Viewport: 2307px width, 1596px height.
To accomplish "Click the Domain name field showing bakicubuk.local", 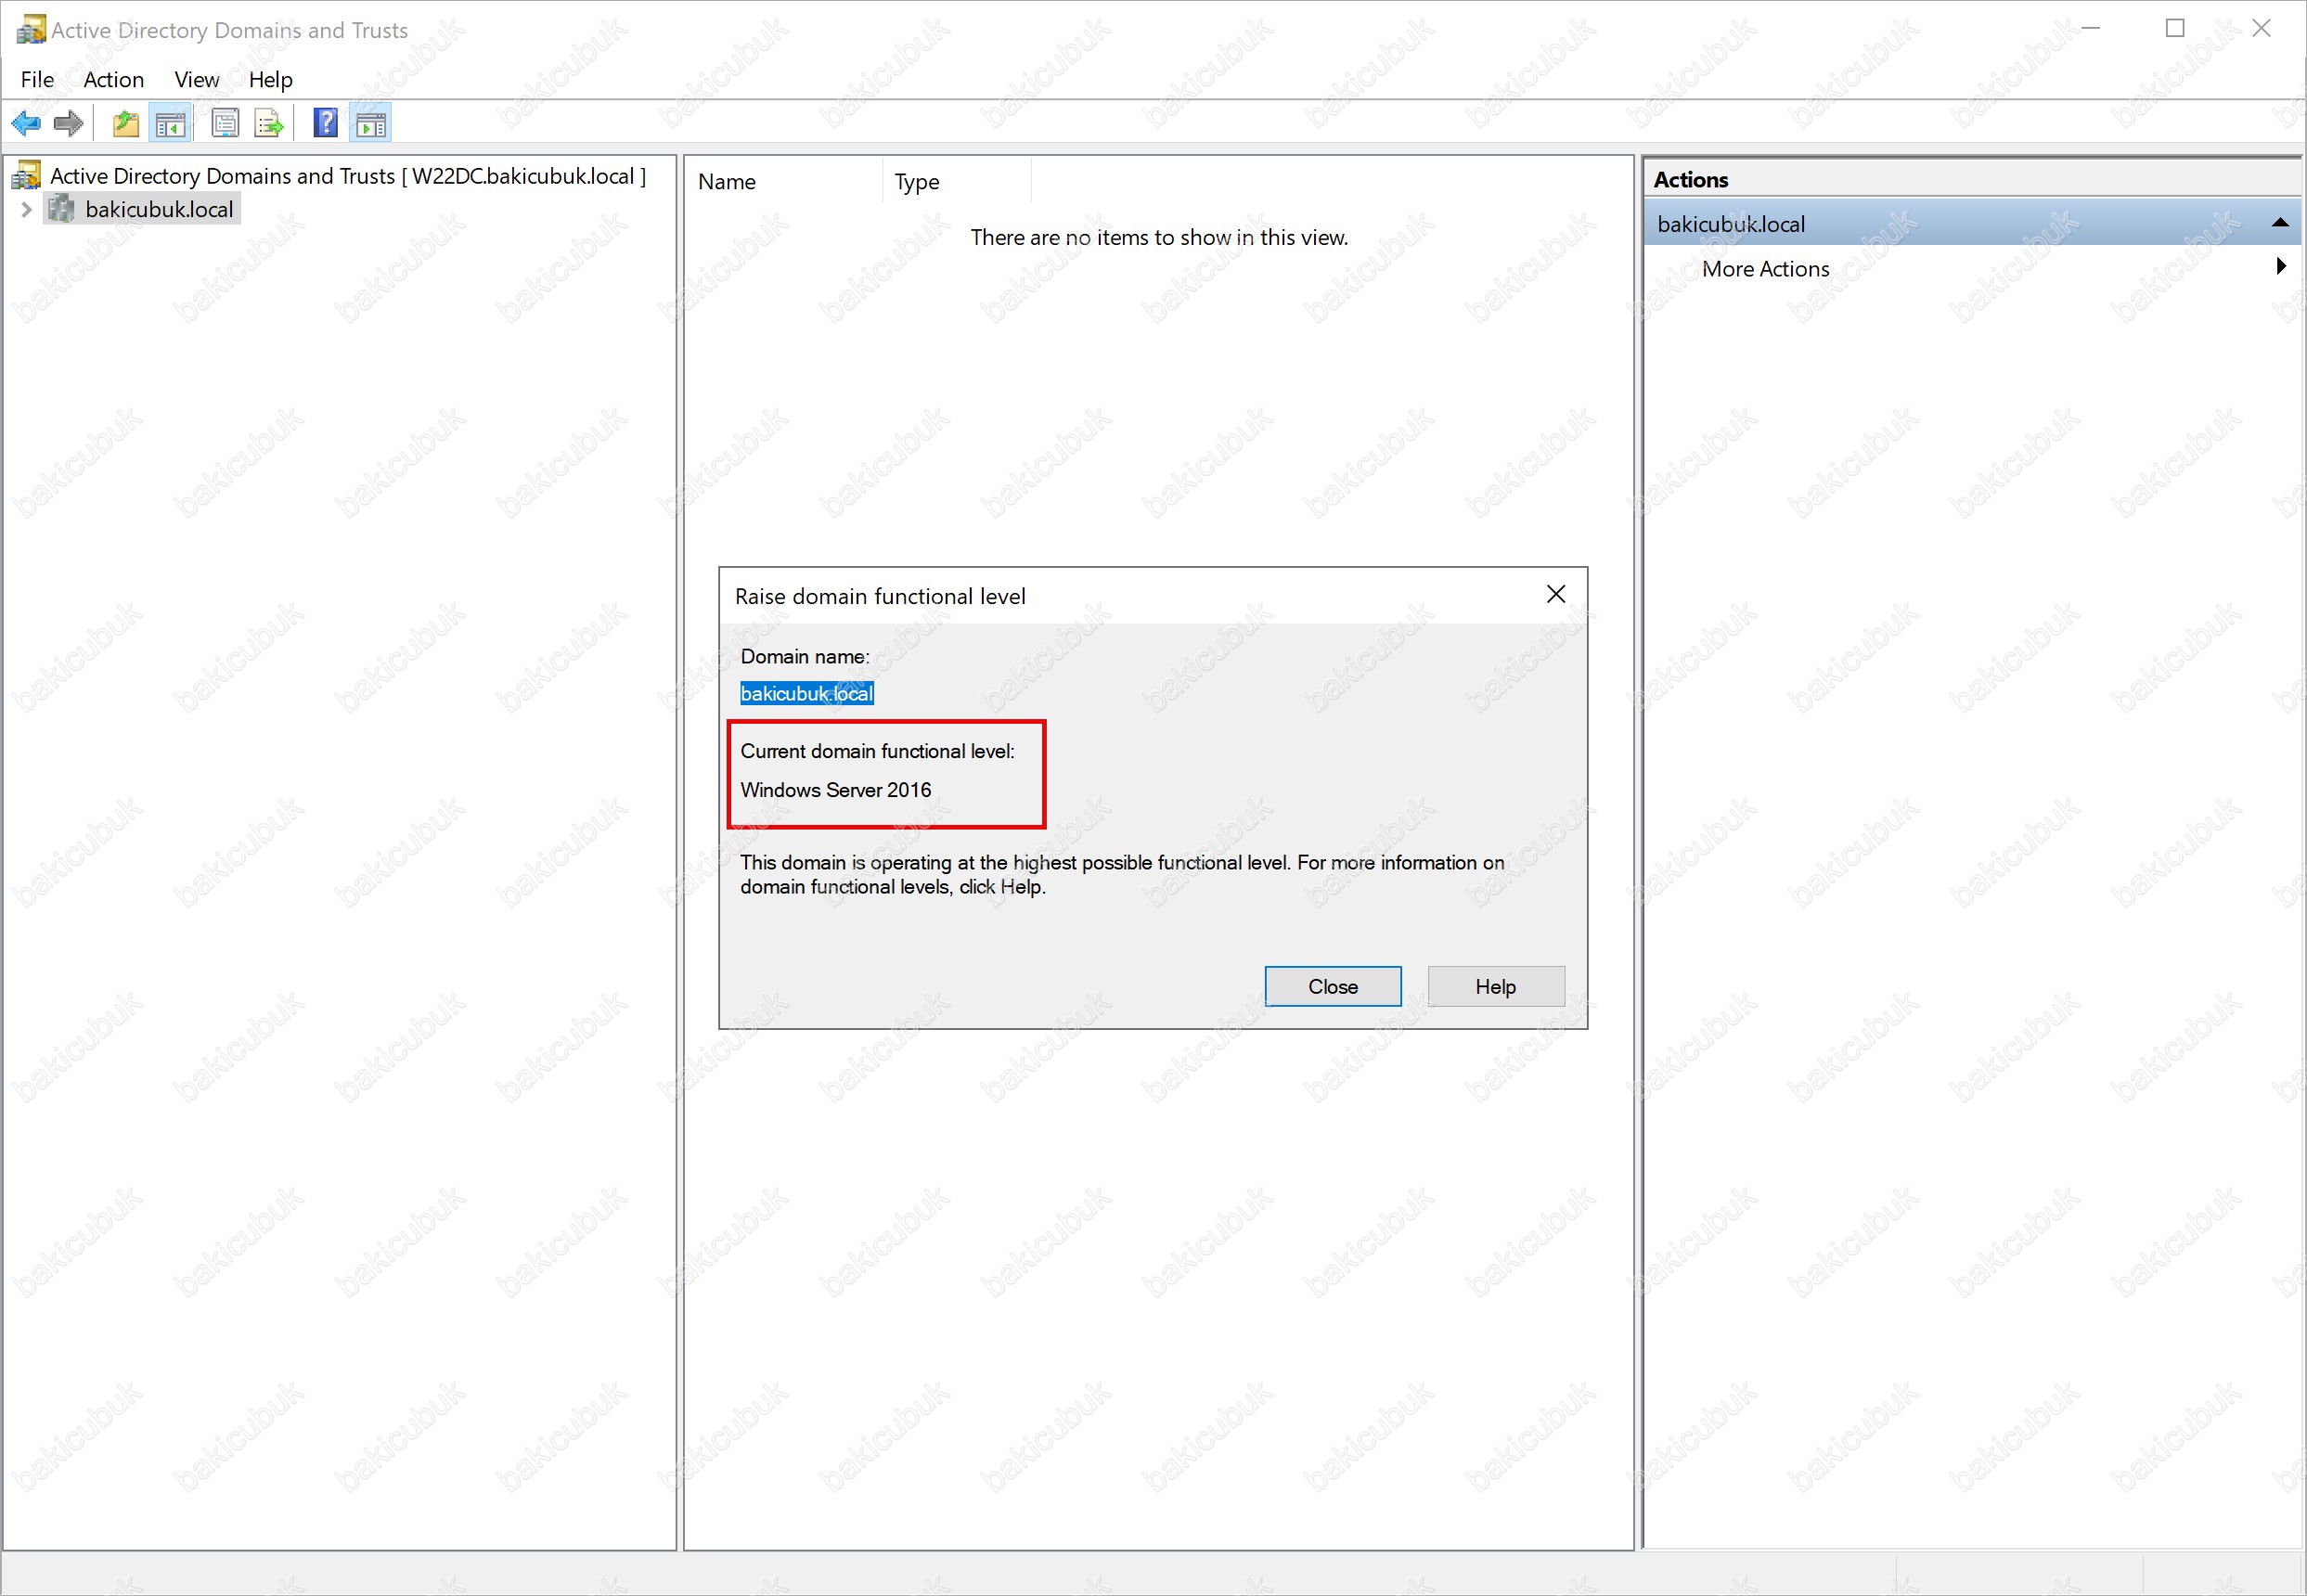I will point(807,693).
